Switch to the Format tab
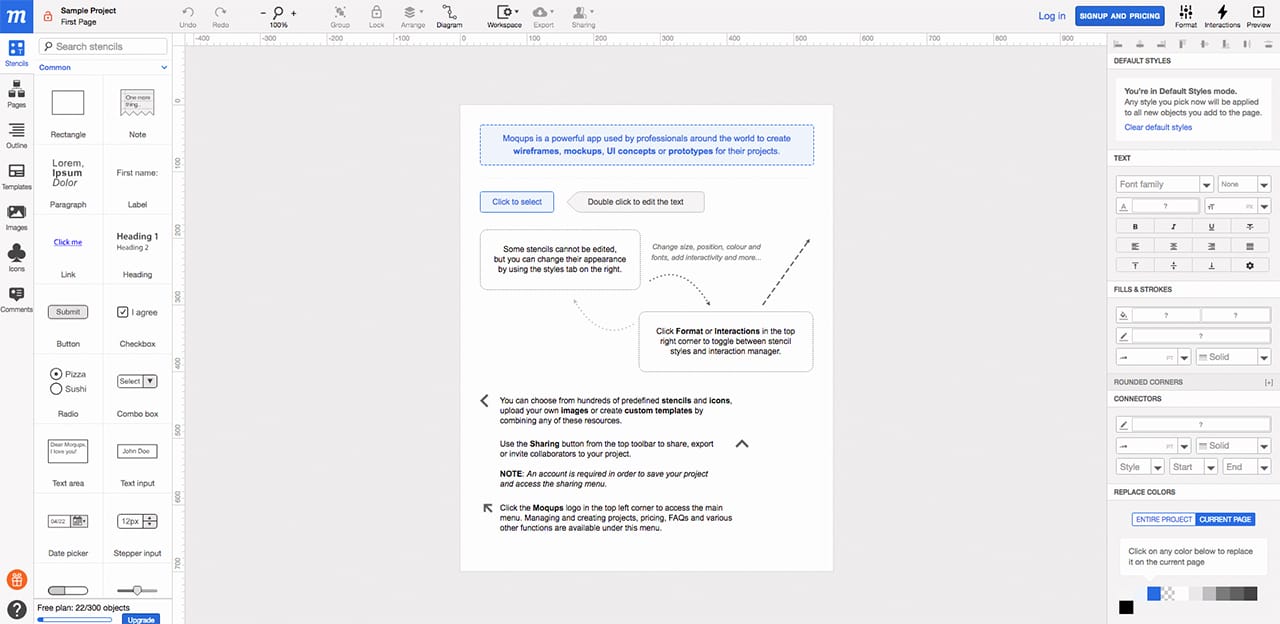 (x=1186, y=16)
